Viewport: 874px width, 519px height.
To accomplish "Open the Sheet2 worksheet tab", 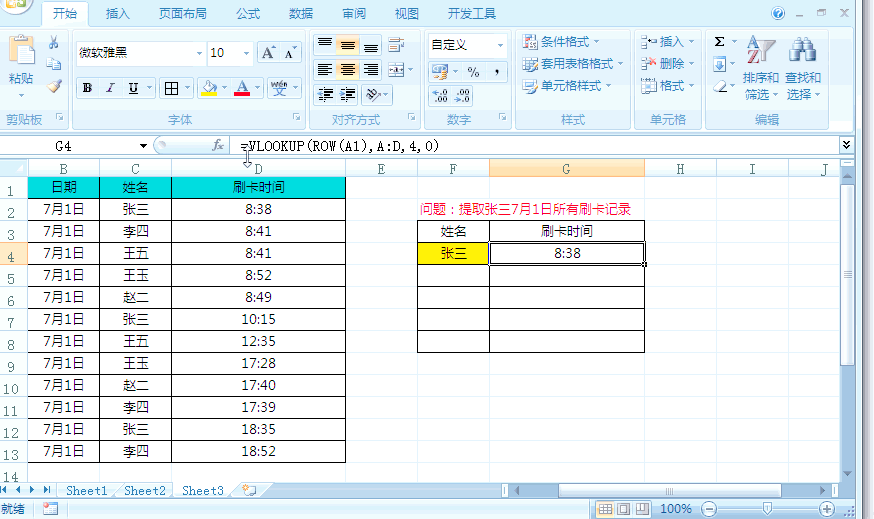I will point(145,491).
